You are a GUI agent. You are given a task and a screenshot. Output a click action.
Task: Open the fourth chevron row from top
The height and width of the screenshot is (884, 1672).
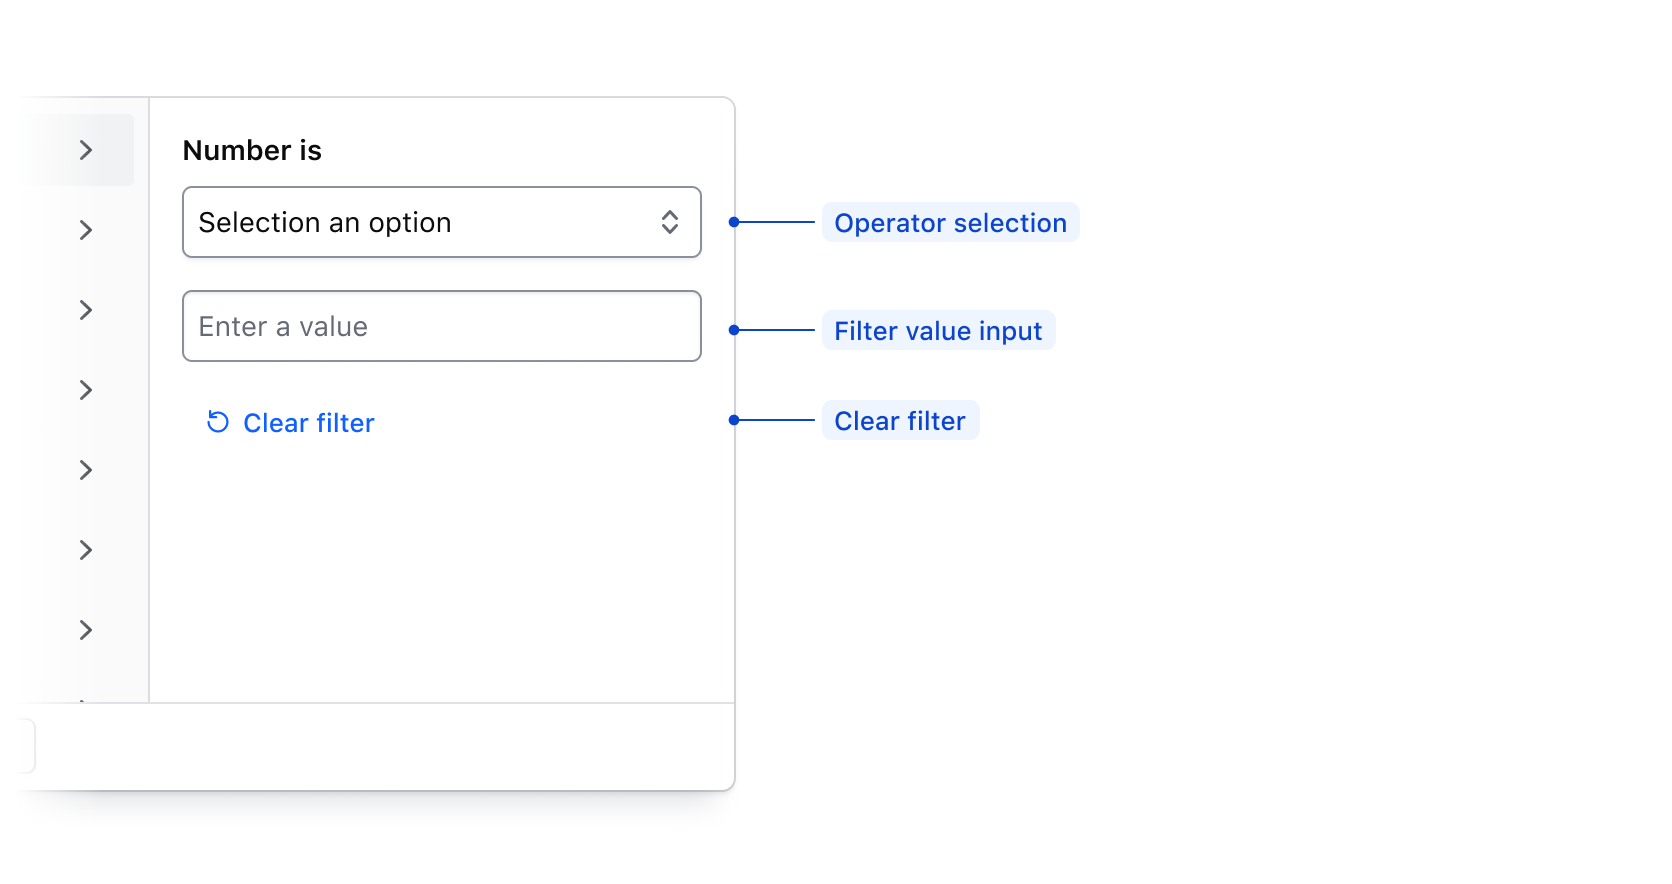(86, 390)
